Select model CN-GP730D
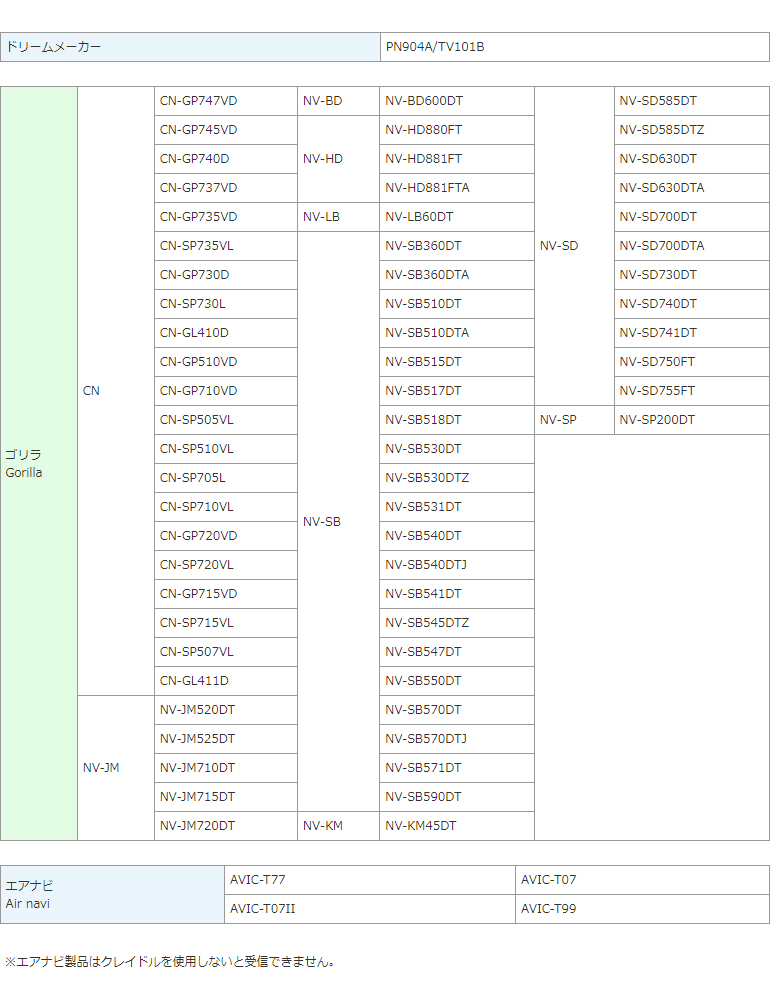This screenshot has height=1000, width=770. (x=226, y=275)
